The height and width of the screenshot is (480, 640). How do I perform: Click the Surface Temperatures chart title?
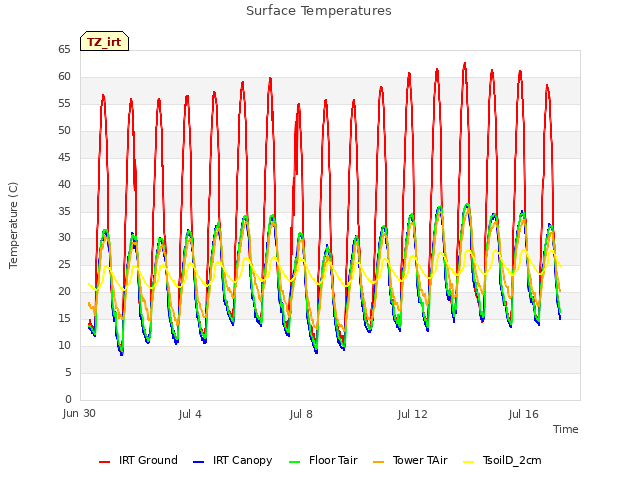click(319, 11)
